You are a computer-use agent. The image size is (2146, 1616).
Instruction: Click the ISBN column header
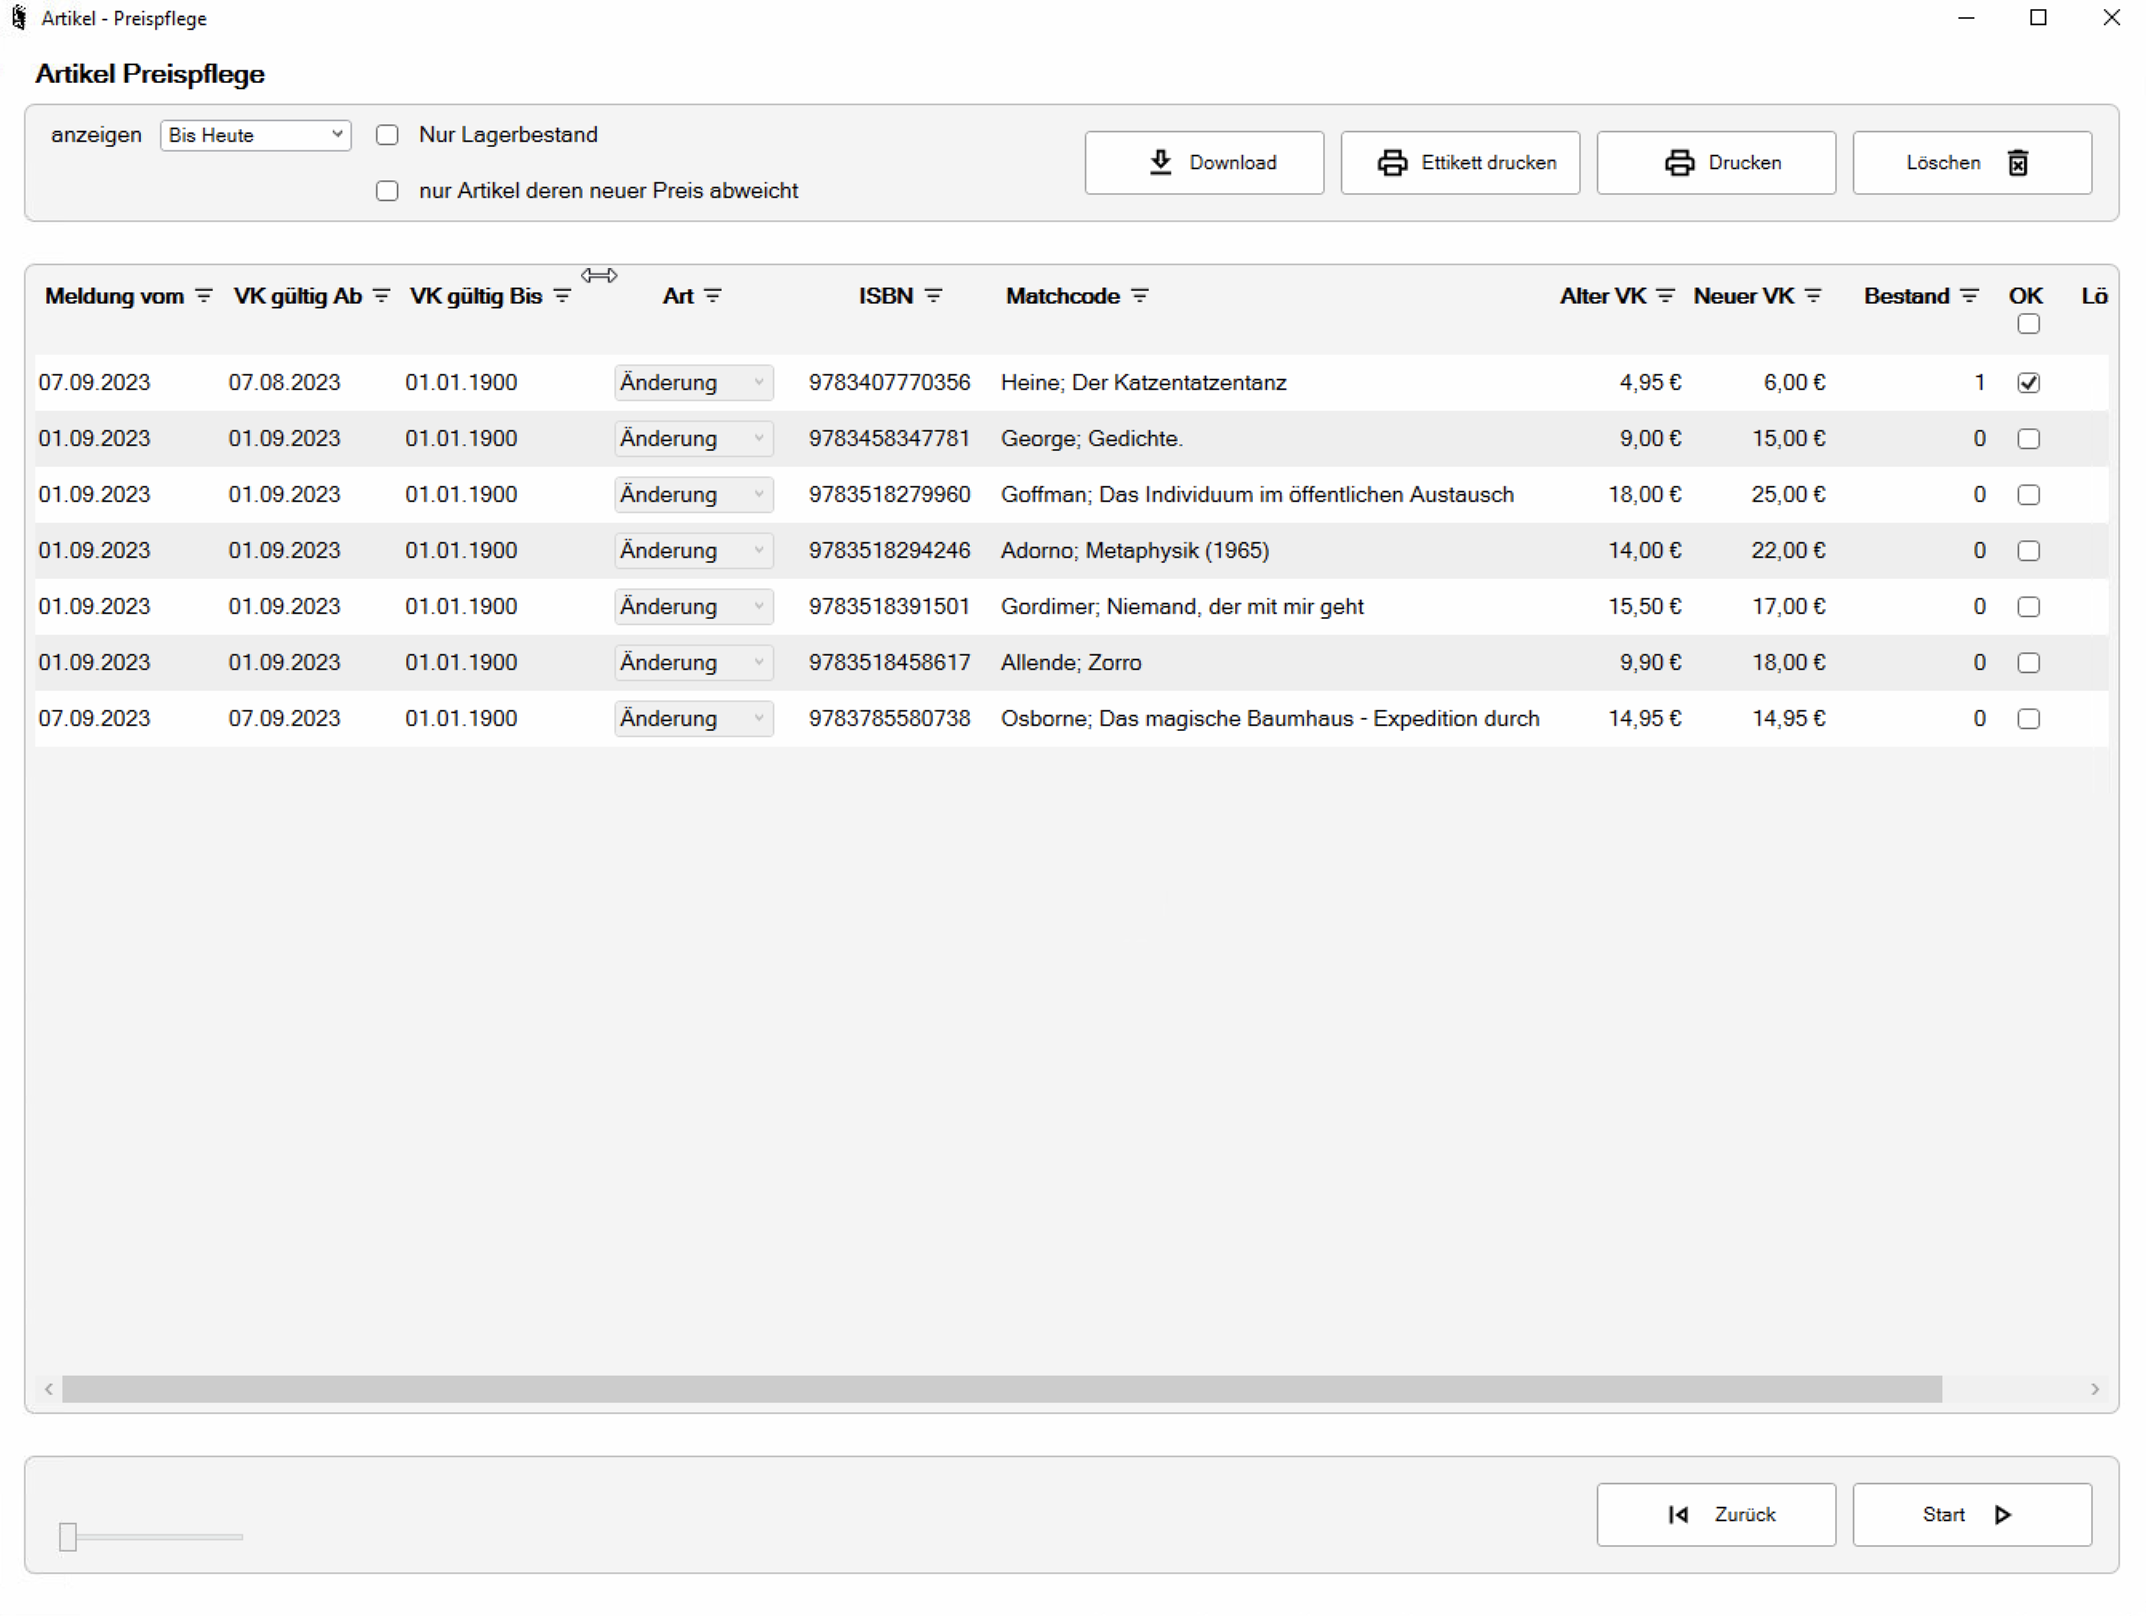(886, 296)
